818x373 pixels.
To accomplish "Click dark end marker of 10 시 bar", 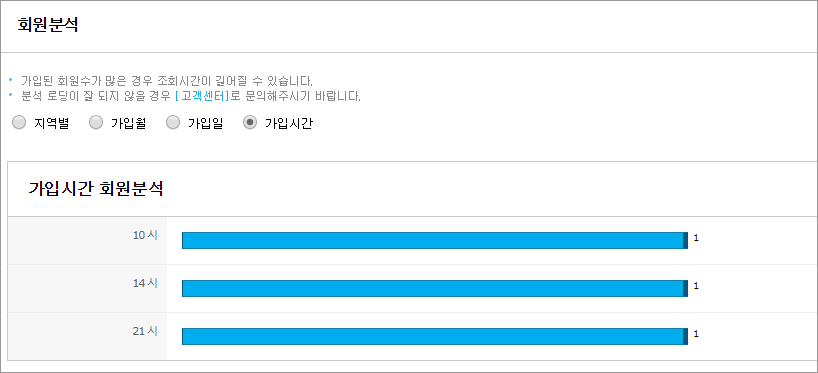I will [685, 240].
